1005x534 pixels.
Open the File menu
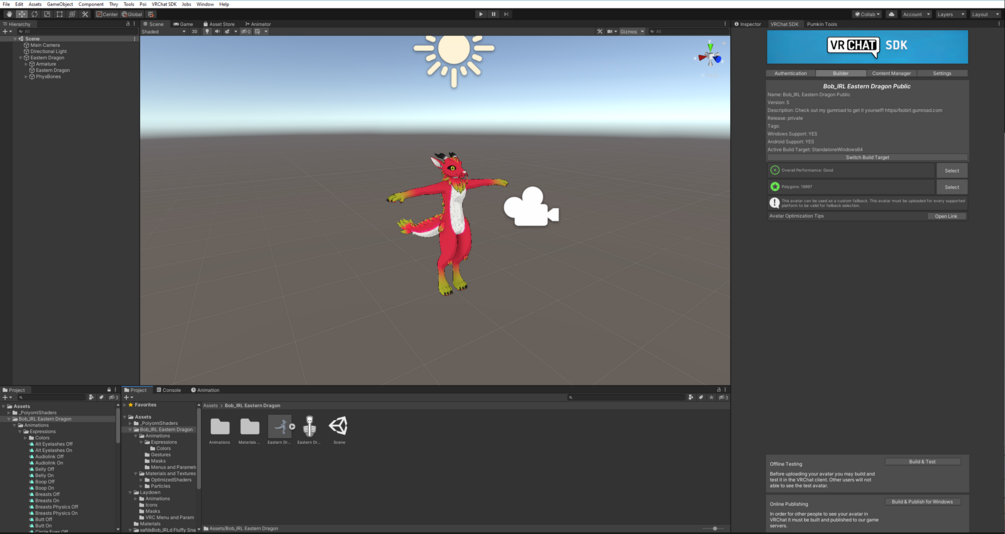tap(6, 4)
